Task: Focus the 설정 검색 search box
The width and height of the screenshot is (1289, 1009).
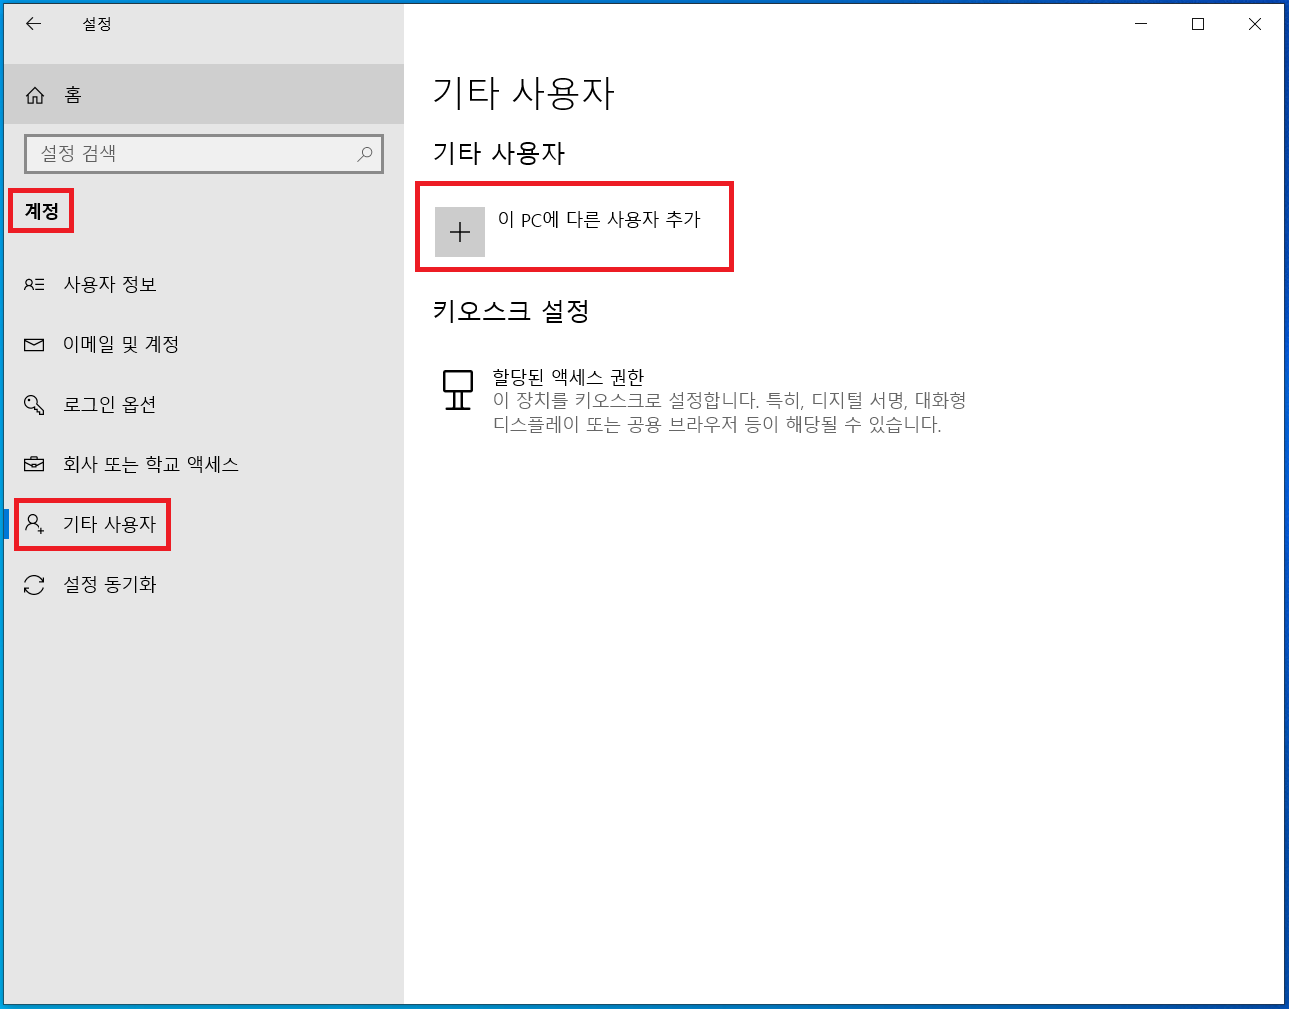Action: point(204,154)
